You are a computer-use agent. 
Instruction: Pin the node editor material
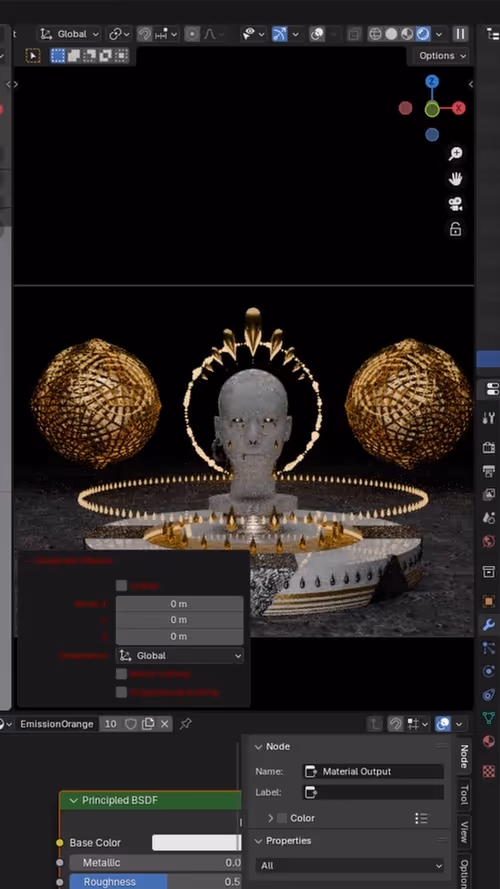click(x=185, y=724)
